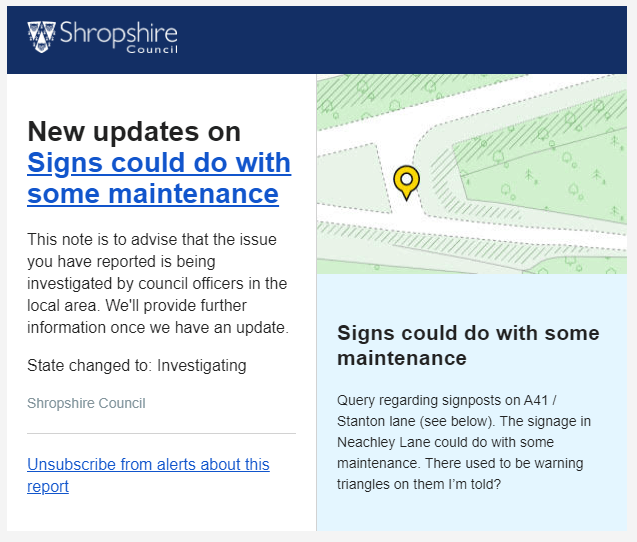
Task: Click the small "Council" text under Shropshire
Action: [x=153, y=51]
